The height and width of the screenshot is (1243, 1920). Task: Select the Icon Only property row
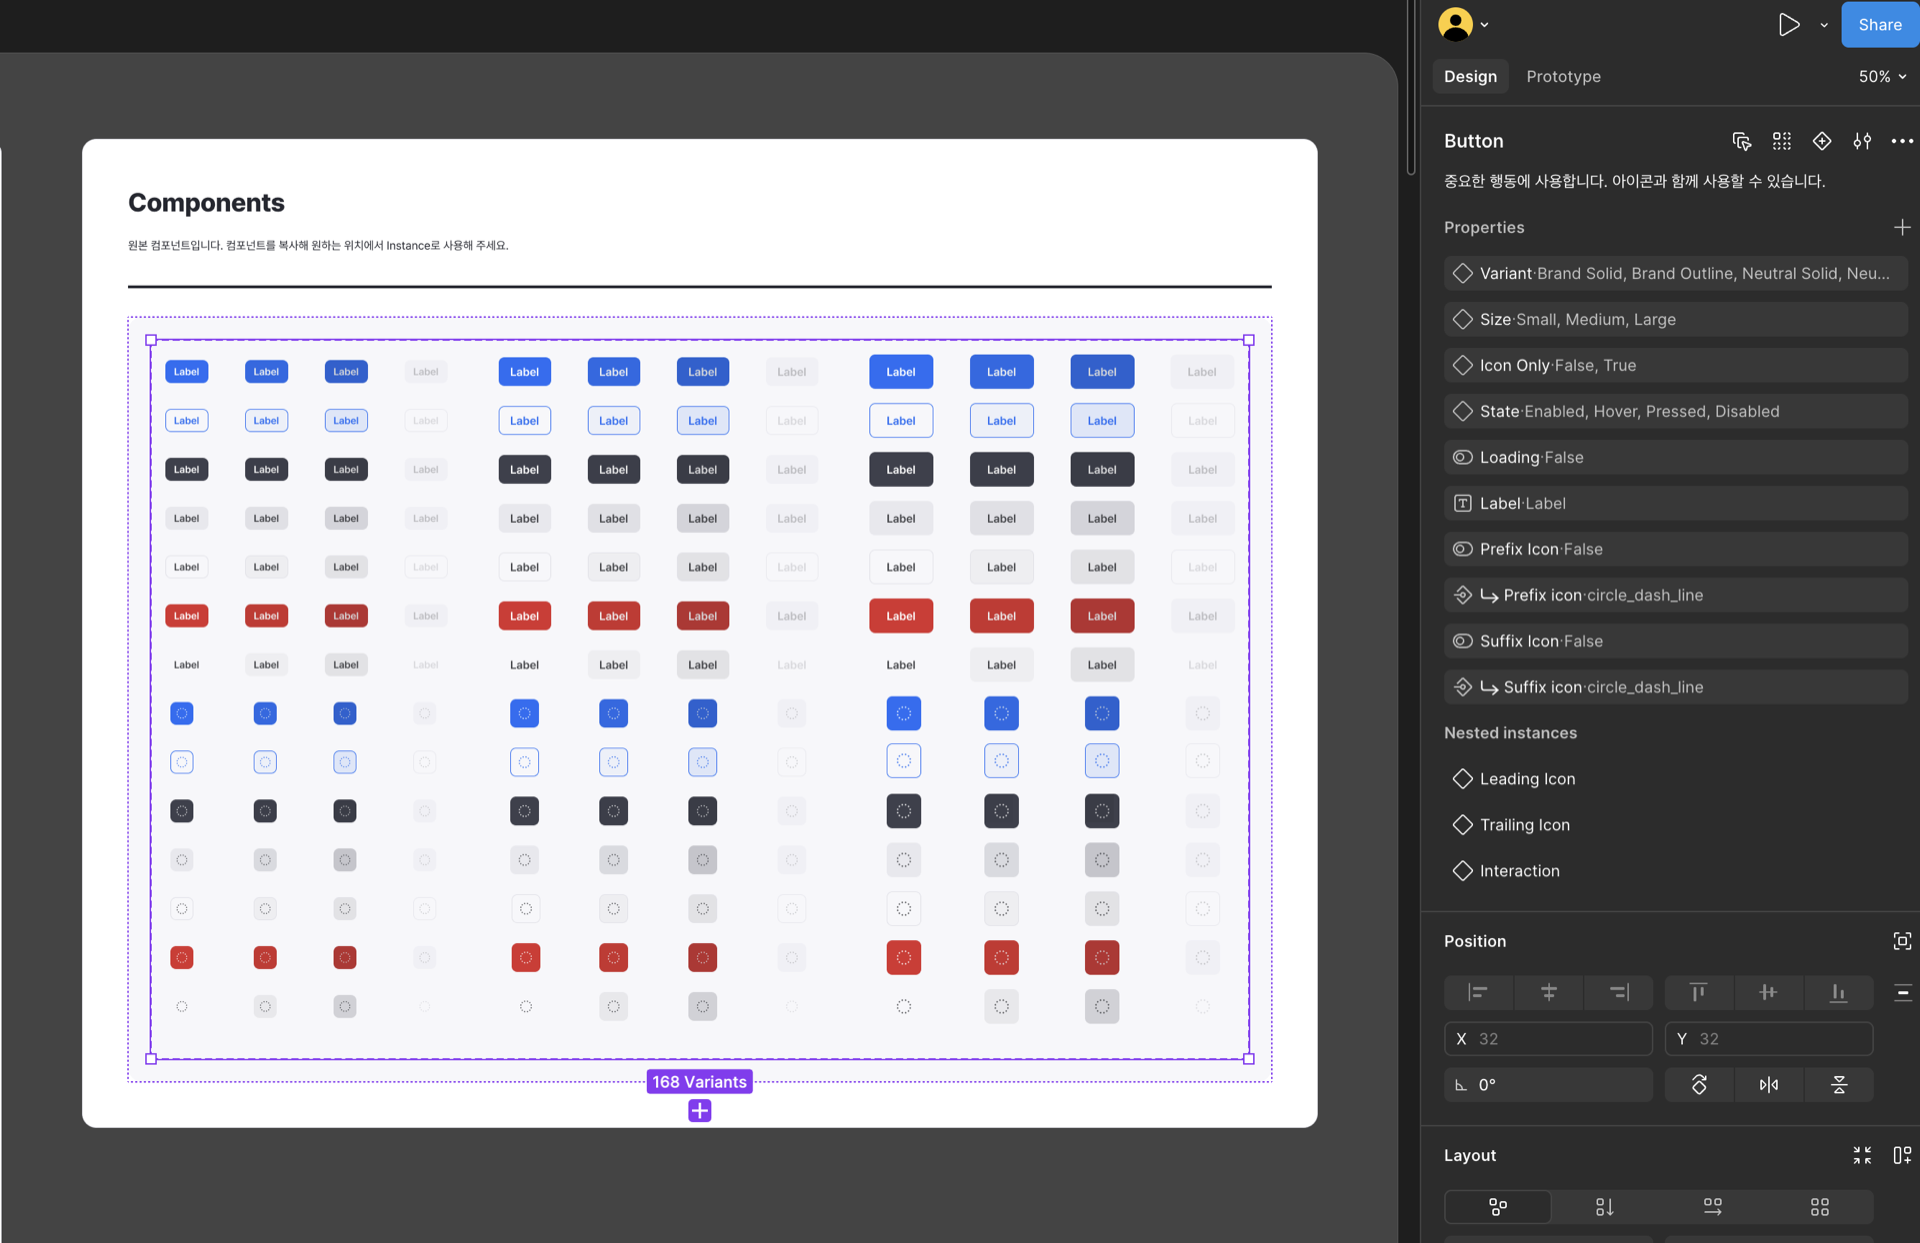point(1676,365)
